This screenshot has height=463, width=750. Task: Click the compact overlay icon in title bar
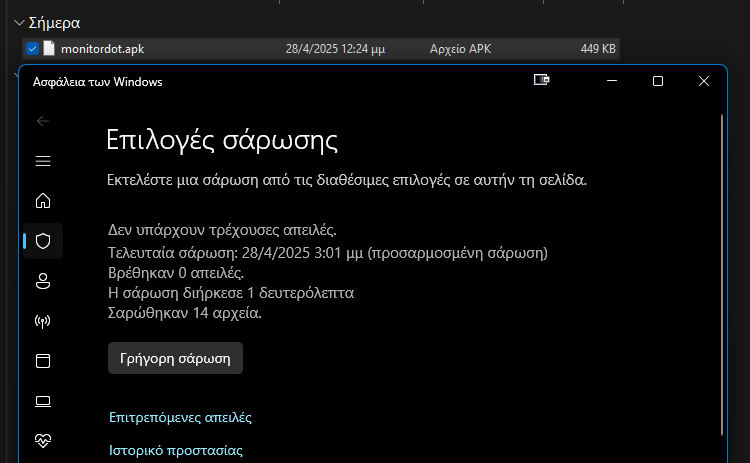542,81
